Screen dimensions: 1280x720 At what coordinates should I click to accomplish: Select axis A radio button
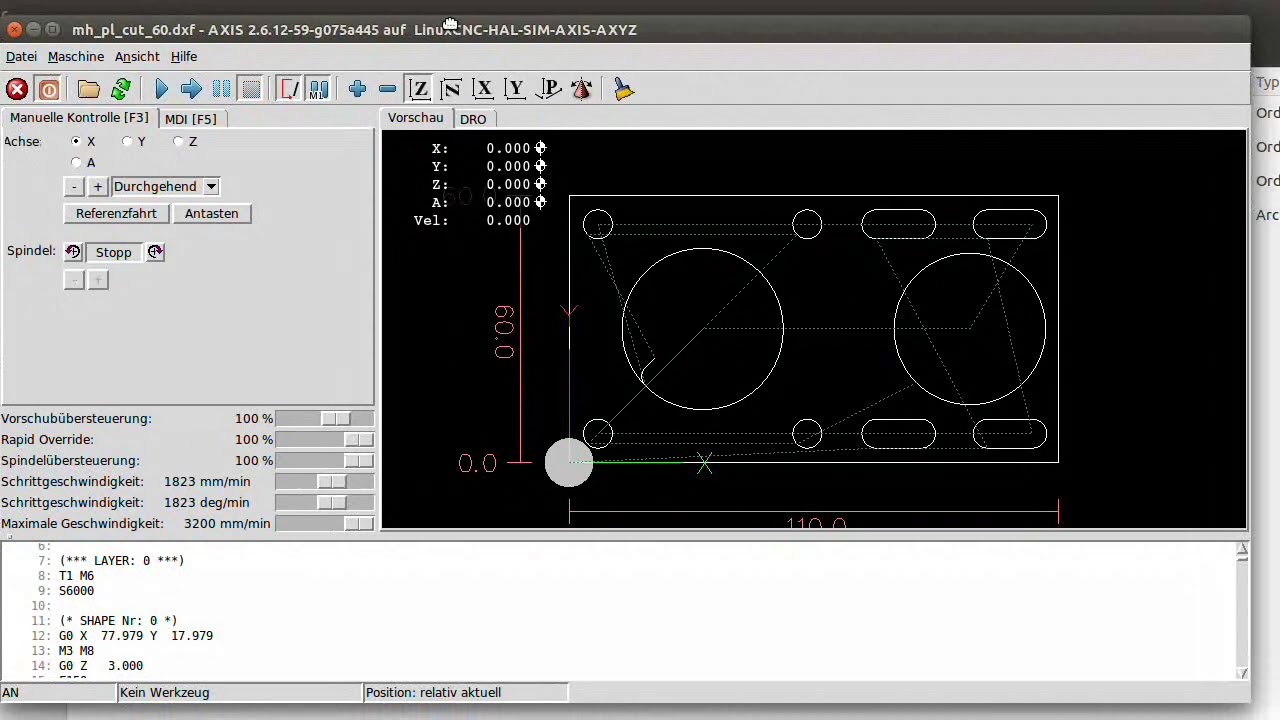coord(76,162)
